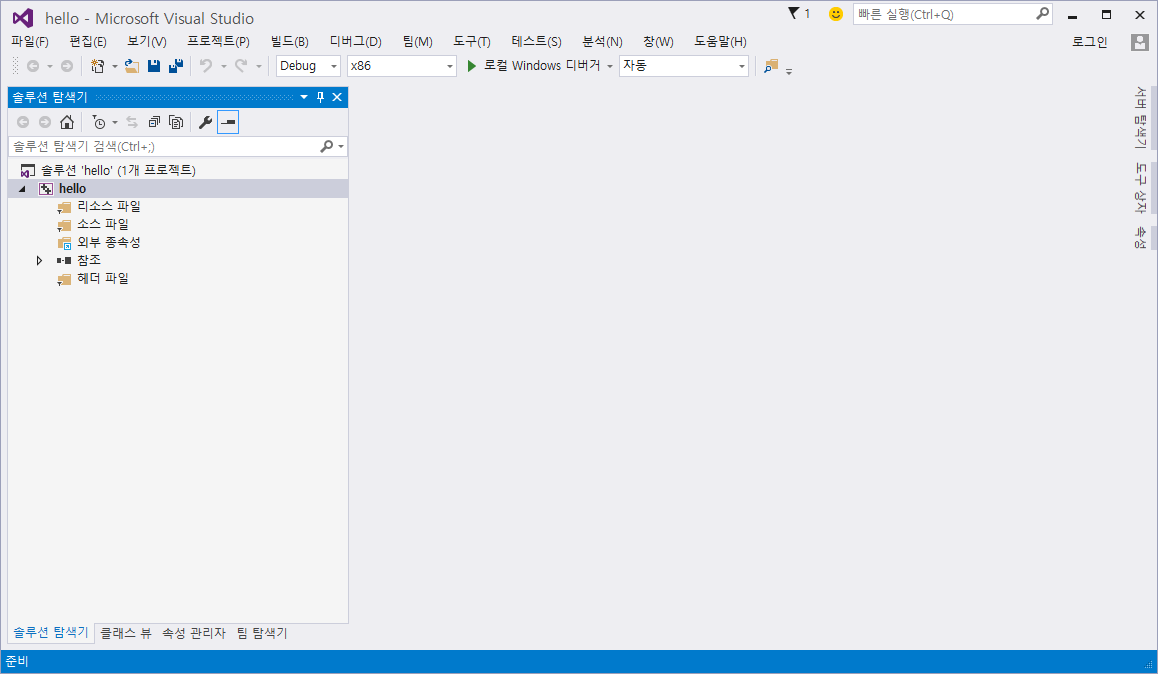This screenshot has width=1158, height=674.
Task: Open the toolbar overflow options arrow
Action: [789, 72]
